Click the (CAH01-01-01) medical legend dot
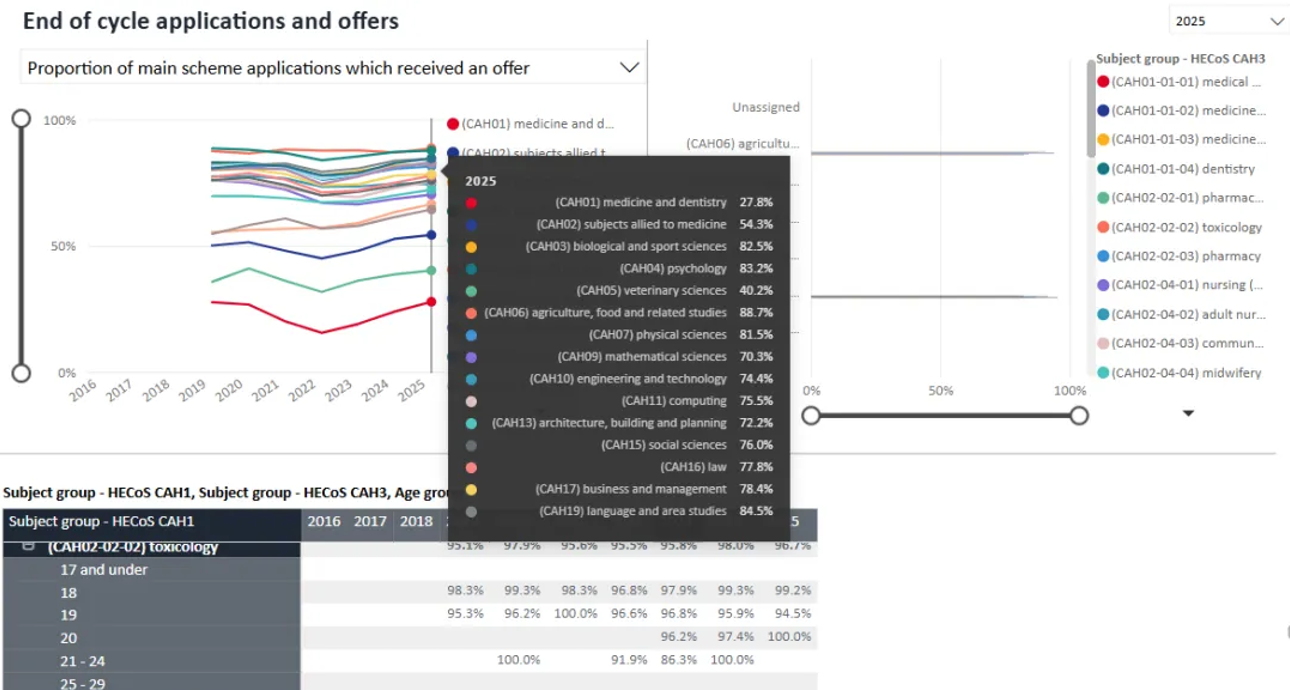 pyautogui.click(x=1103, y=82)
